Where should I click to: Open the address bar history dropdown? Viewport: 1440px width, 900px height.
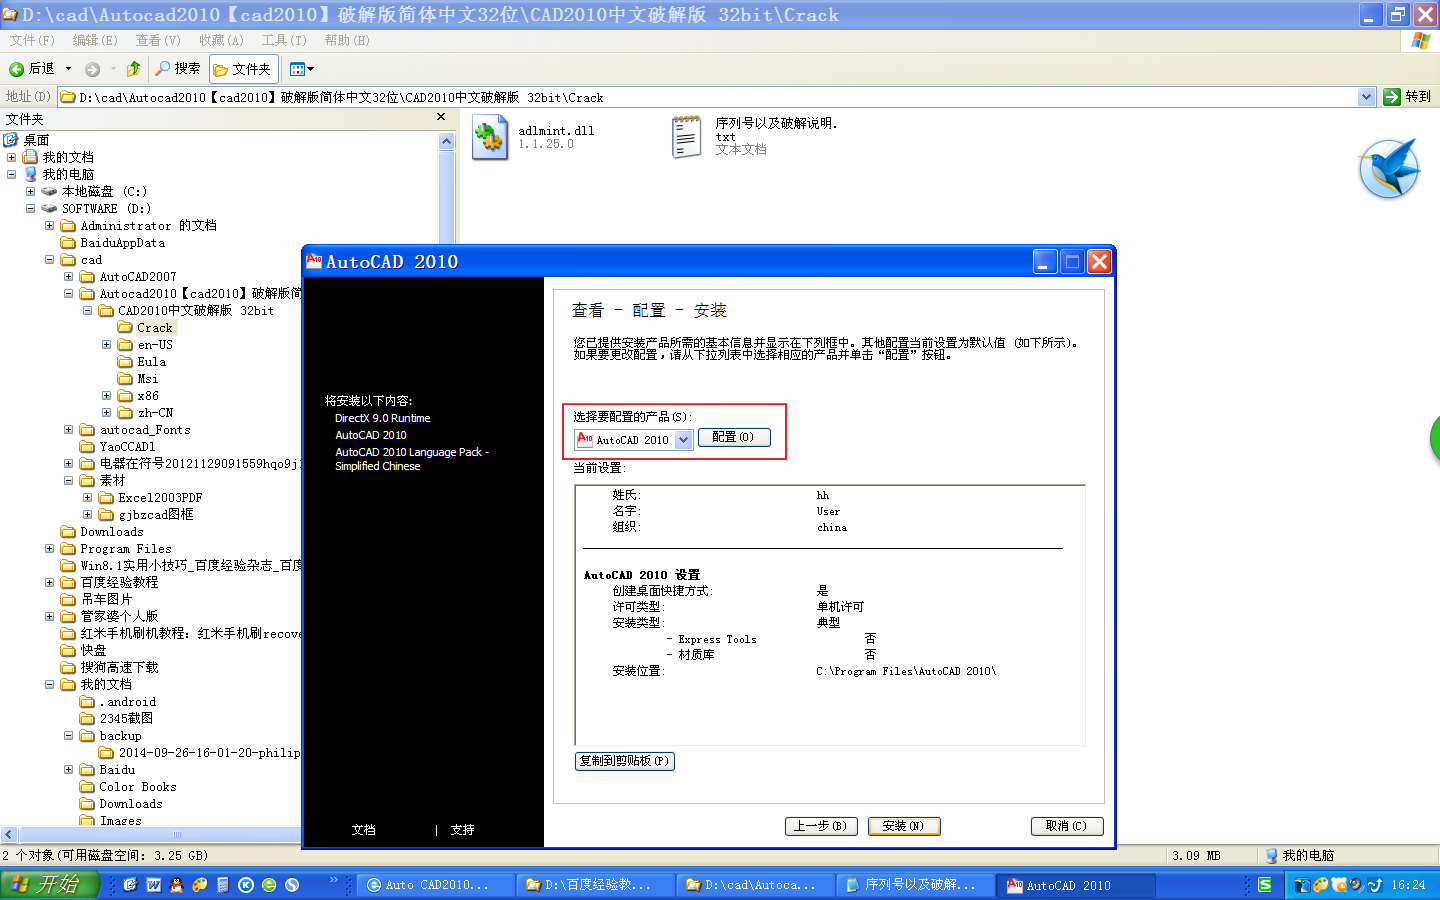[1367, 97]
